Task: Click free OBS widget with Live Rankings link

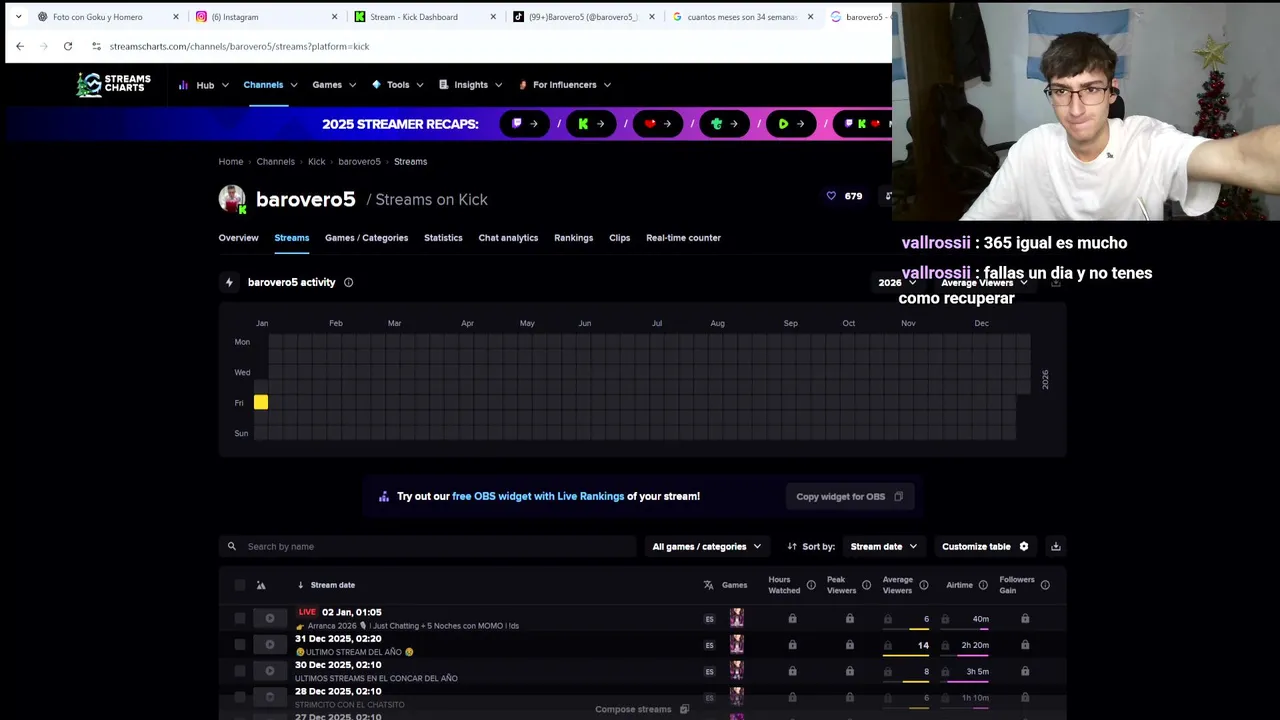Action: pyautogui.click(x=538, y=496)
